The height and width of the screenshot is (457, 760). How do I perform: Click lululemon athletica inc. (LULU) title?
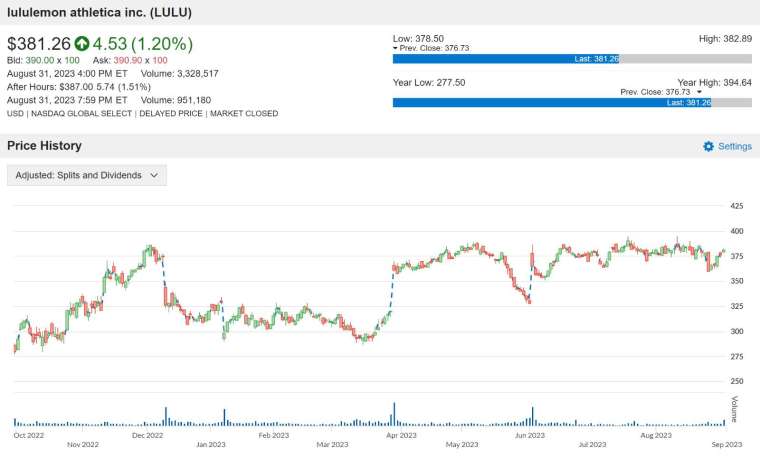pos(99,12)
